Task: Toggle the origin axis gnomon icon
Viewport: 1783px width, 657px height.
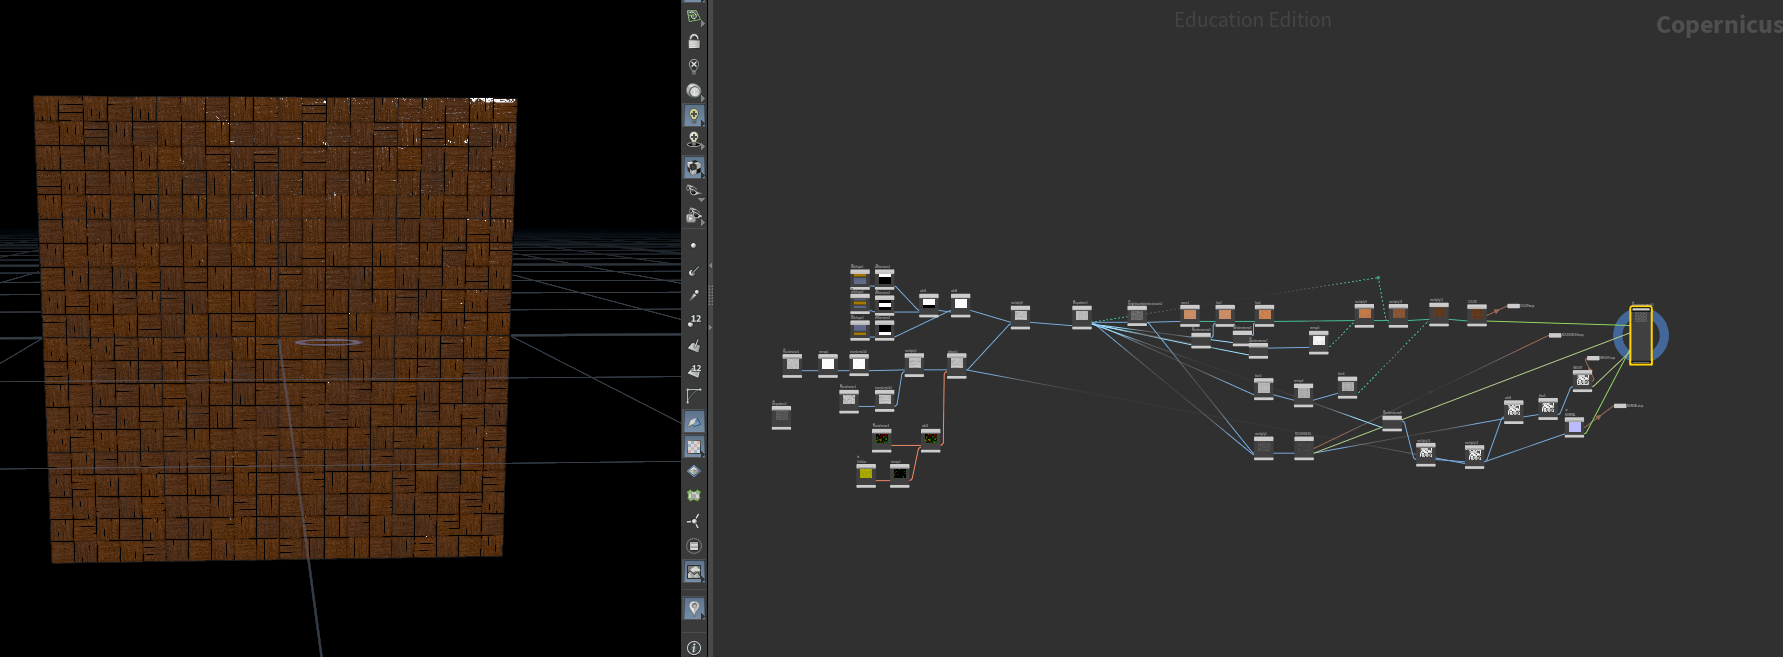Action: [x=694, y=521]
